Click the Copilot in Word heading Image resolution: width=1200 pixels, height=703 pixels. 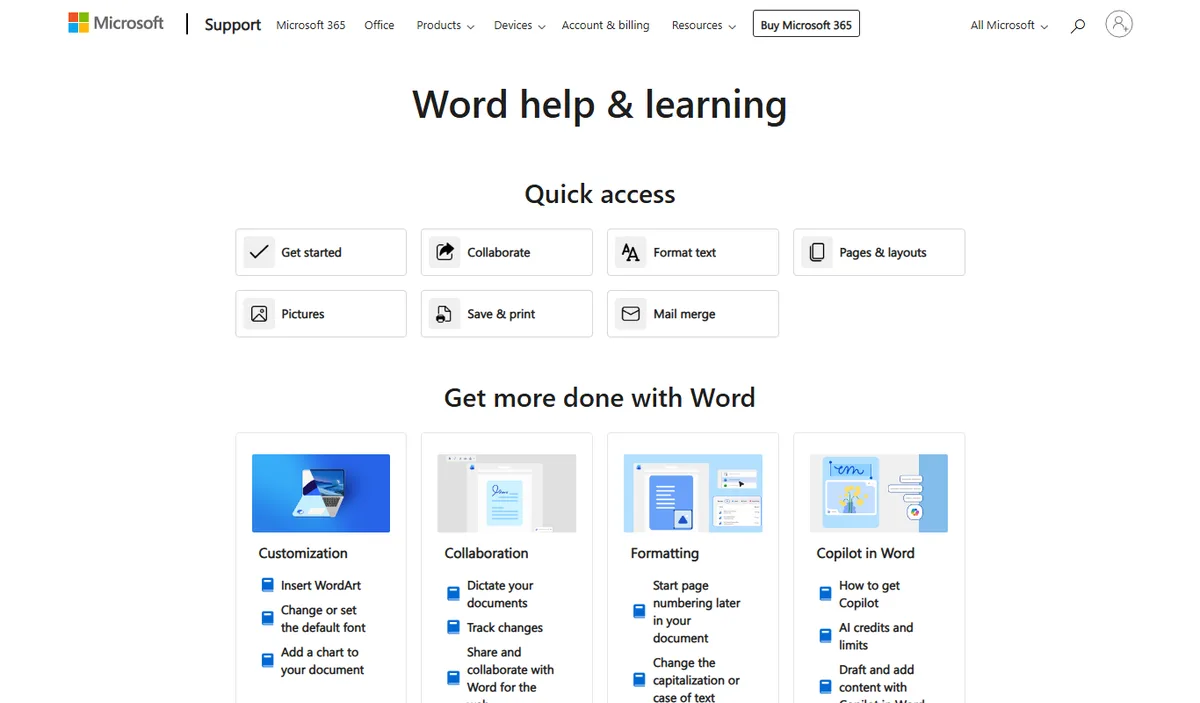(x=865, y=553)
